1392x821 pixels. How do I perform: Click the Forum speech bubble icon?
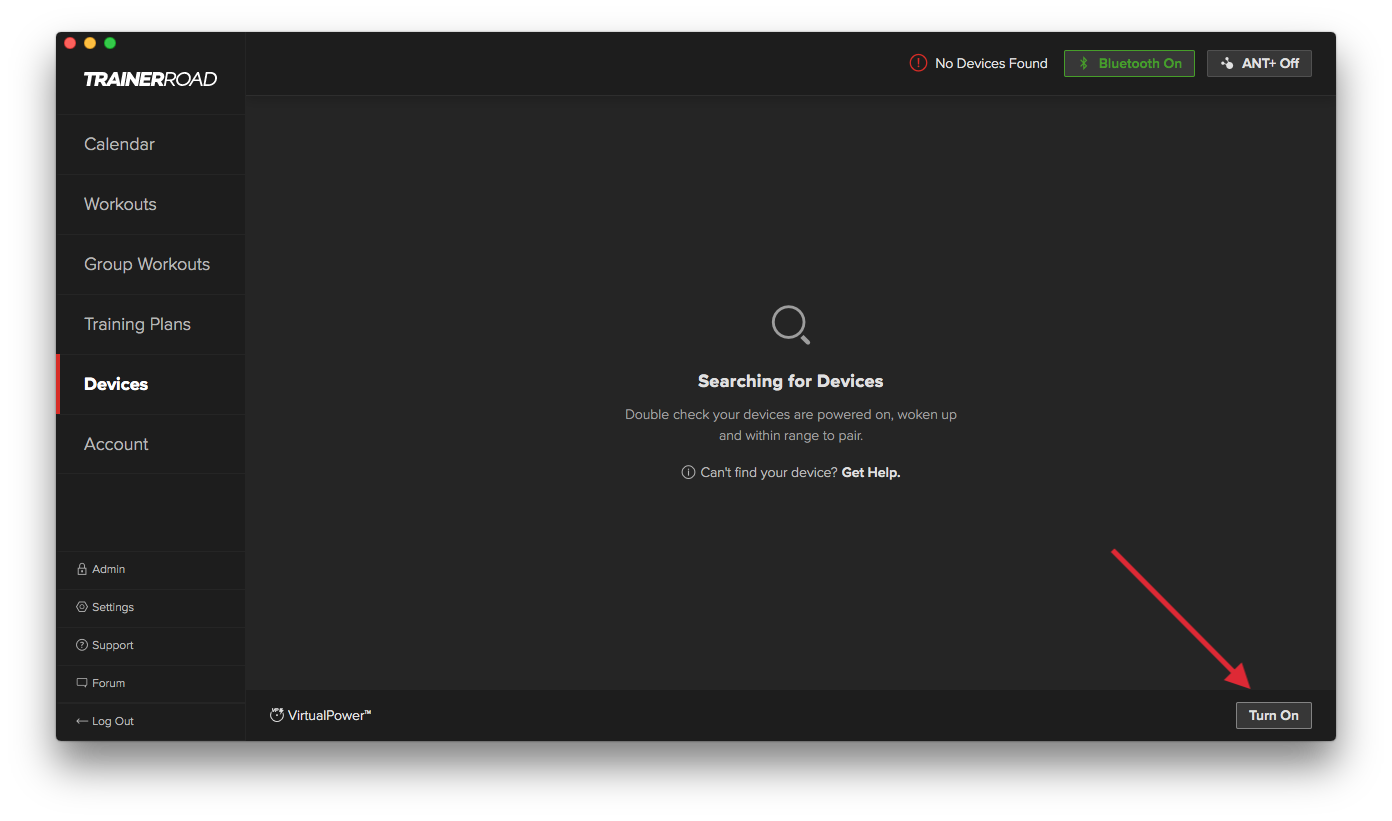pyautogui.click(x=82, y=683)
